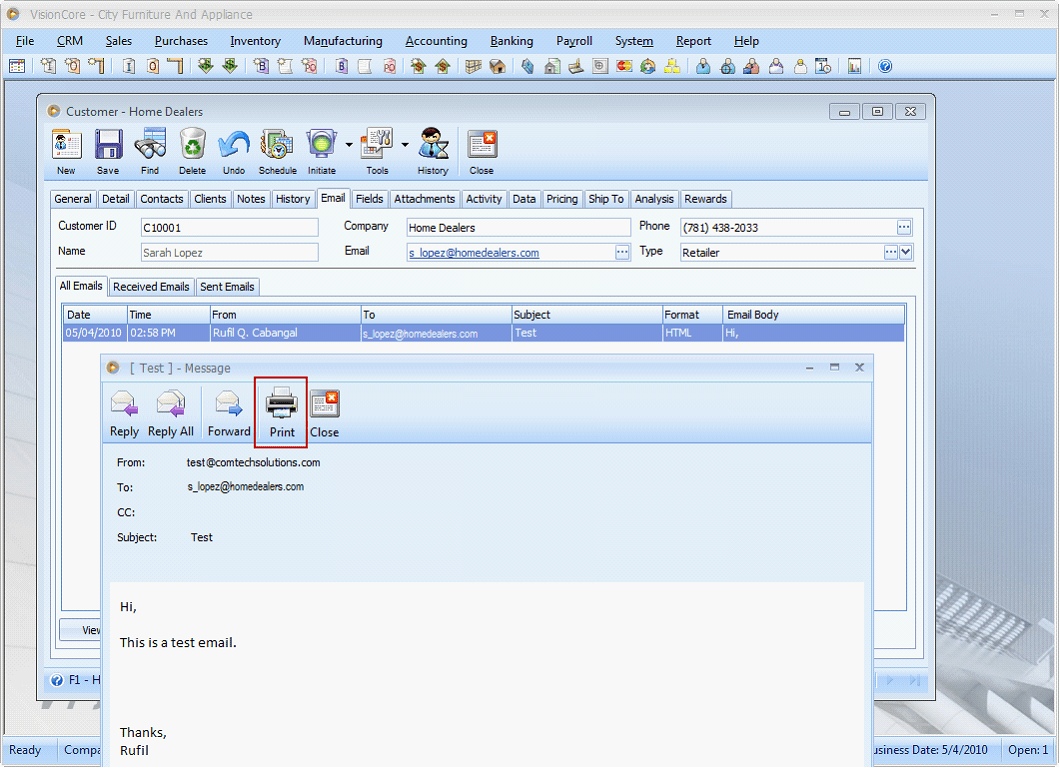Delete the record using the trash icon
The height and width of the screenshot is (768, 1060).
pos(192,150)
